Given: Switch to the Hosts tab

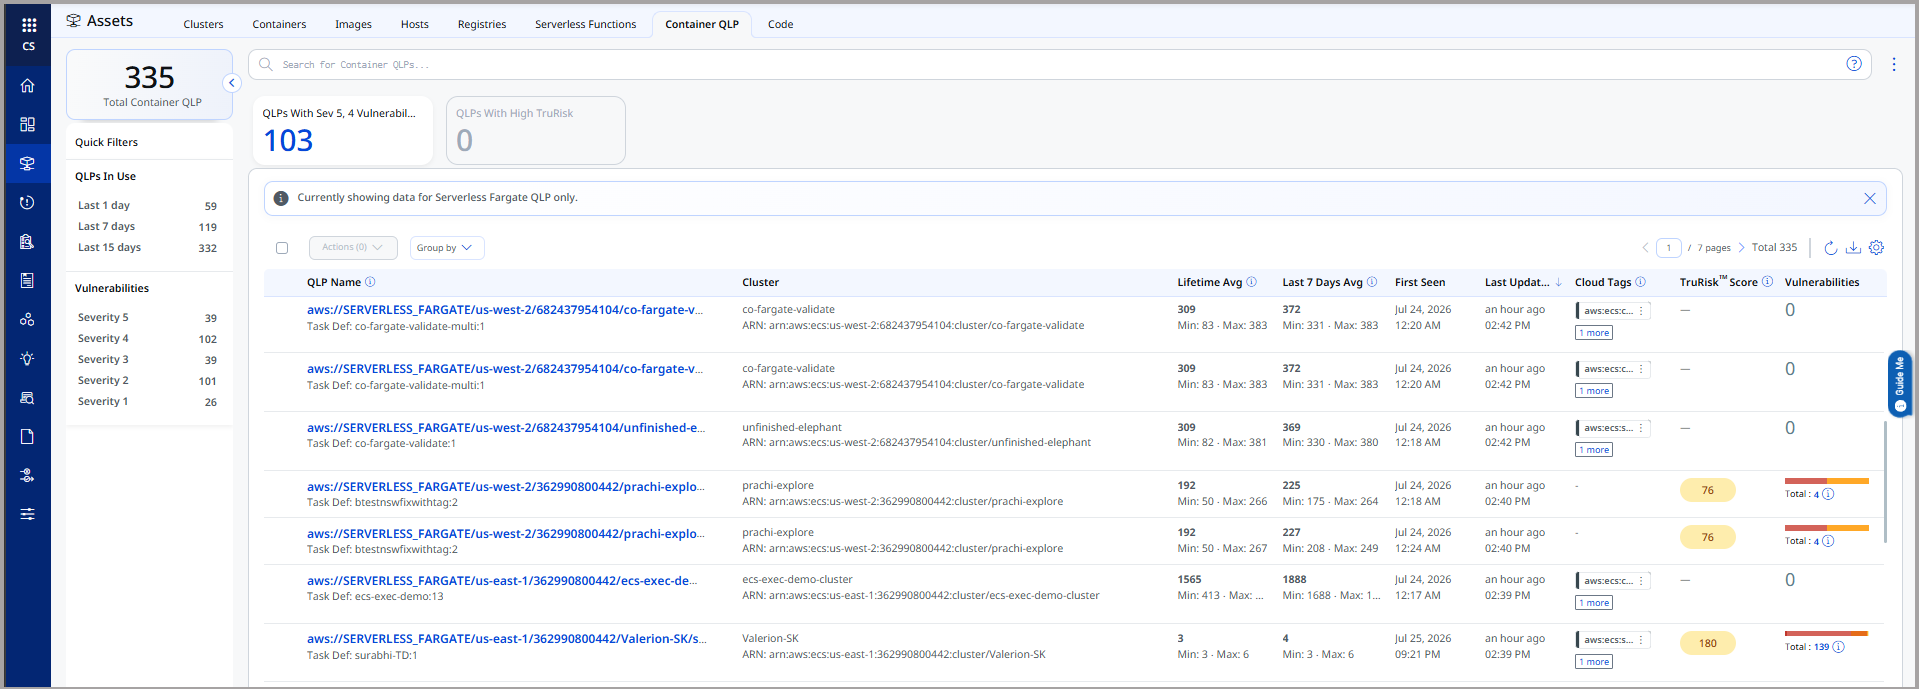Looking at the screenshot, I should pos(415,24).
